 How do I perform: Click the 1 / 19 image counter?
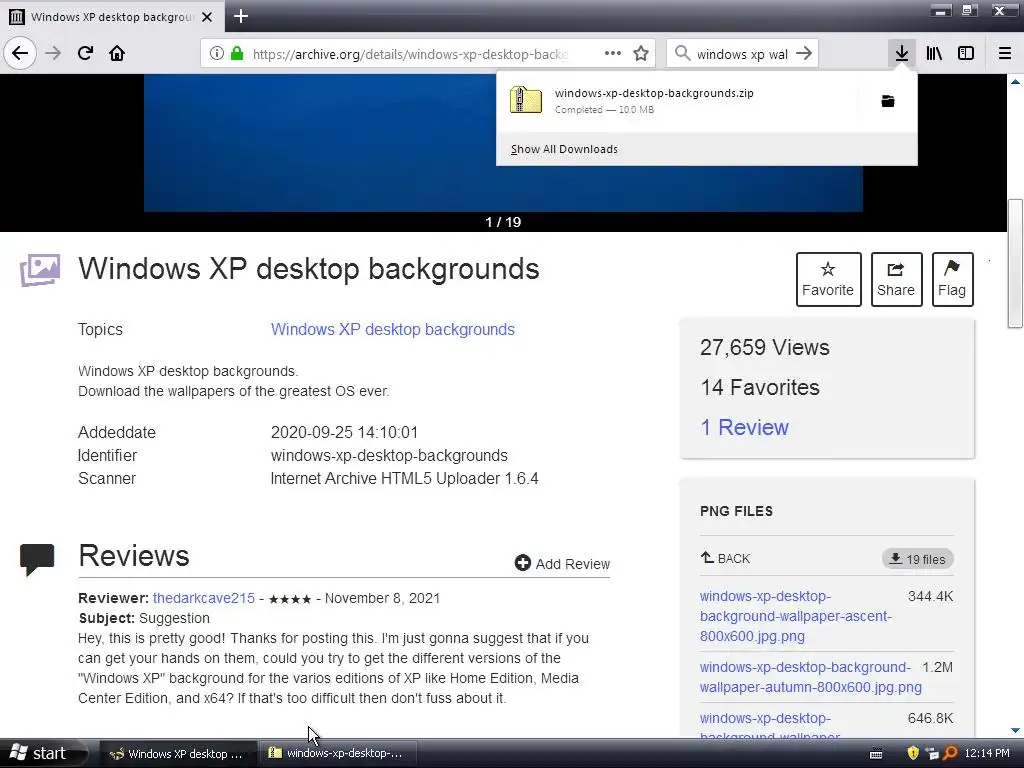point(503,222)
